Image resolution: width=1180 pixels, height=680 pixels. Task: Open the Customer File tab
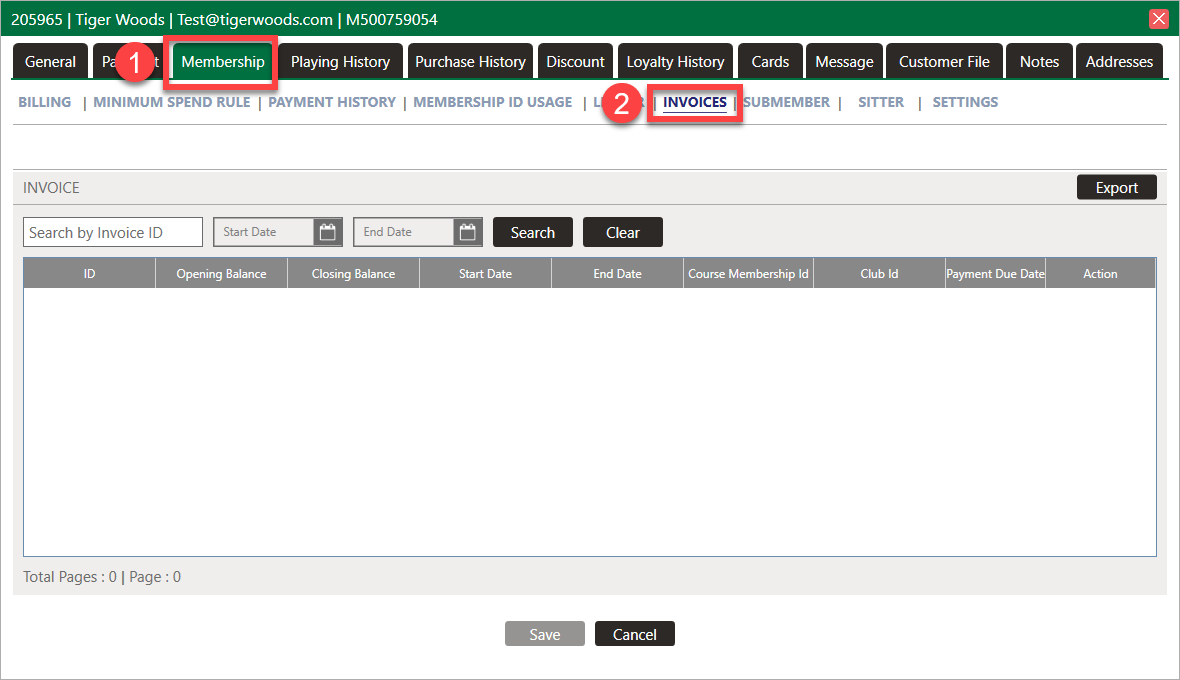click(944, 62)
